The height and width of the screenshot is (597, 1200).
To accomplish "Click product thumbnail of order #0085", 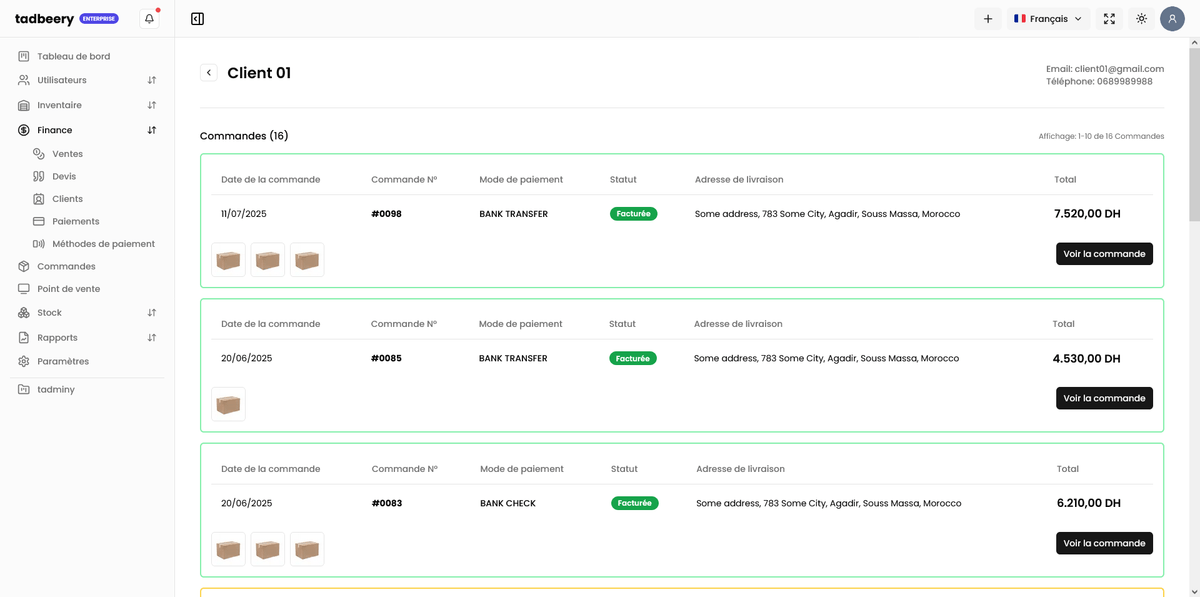I will tap(228, 404).
